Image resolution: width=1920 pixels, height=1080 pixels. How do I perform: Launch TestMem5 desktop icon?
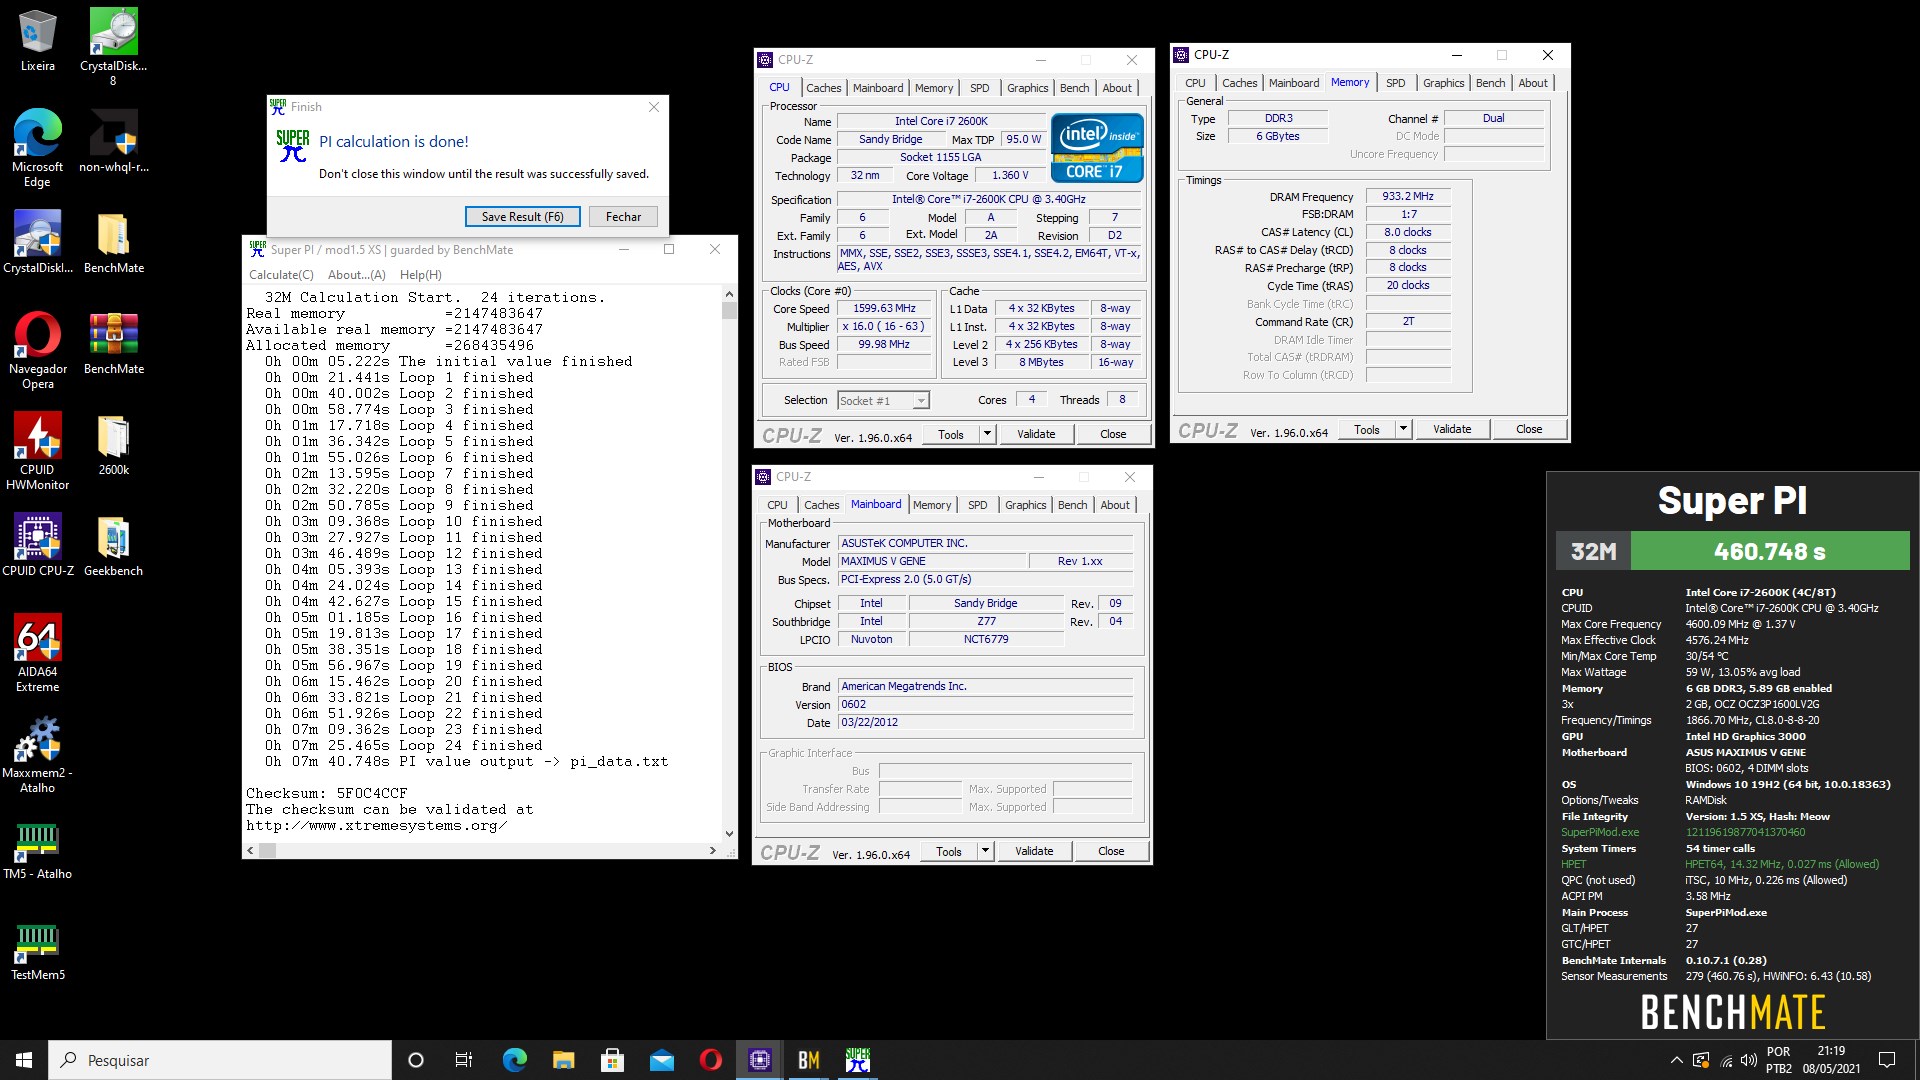(37, 949)
